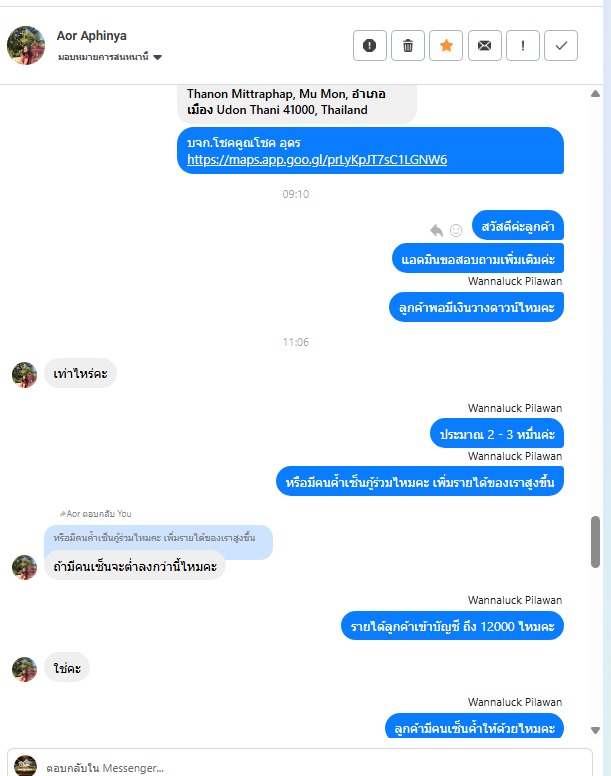This screenshot has height=776, width=611.
Task: Flag conversation with the exclamation mark icon
Action: [x=522, y=46]
